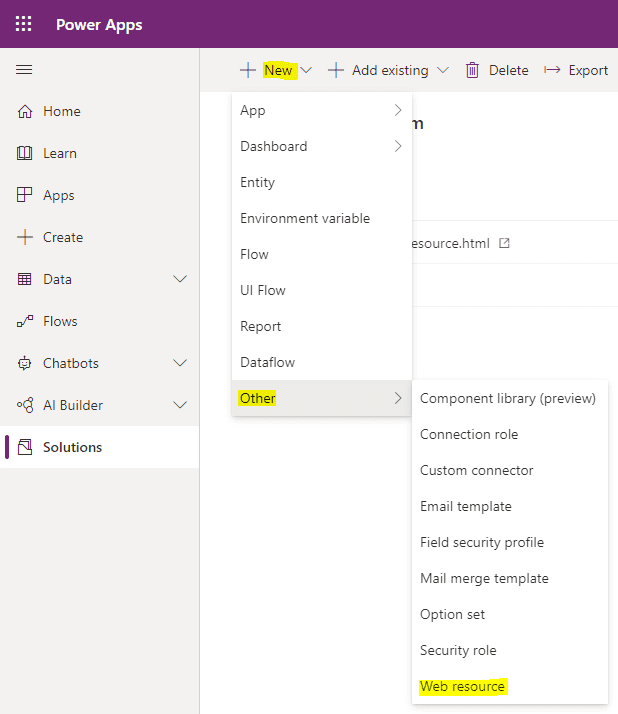
Task: Open the App submenu arrow
Action: pyautogui.click(x=398, y=110)
